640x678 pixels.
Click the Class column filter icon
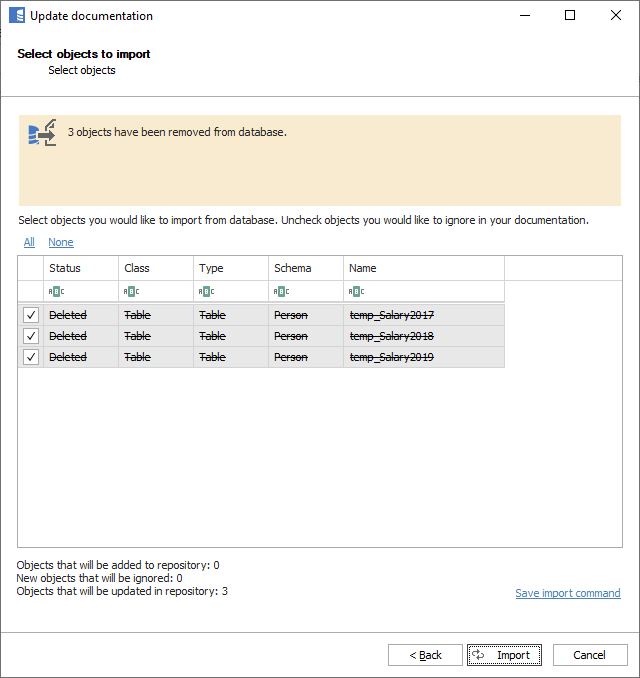tap(131, 291)
